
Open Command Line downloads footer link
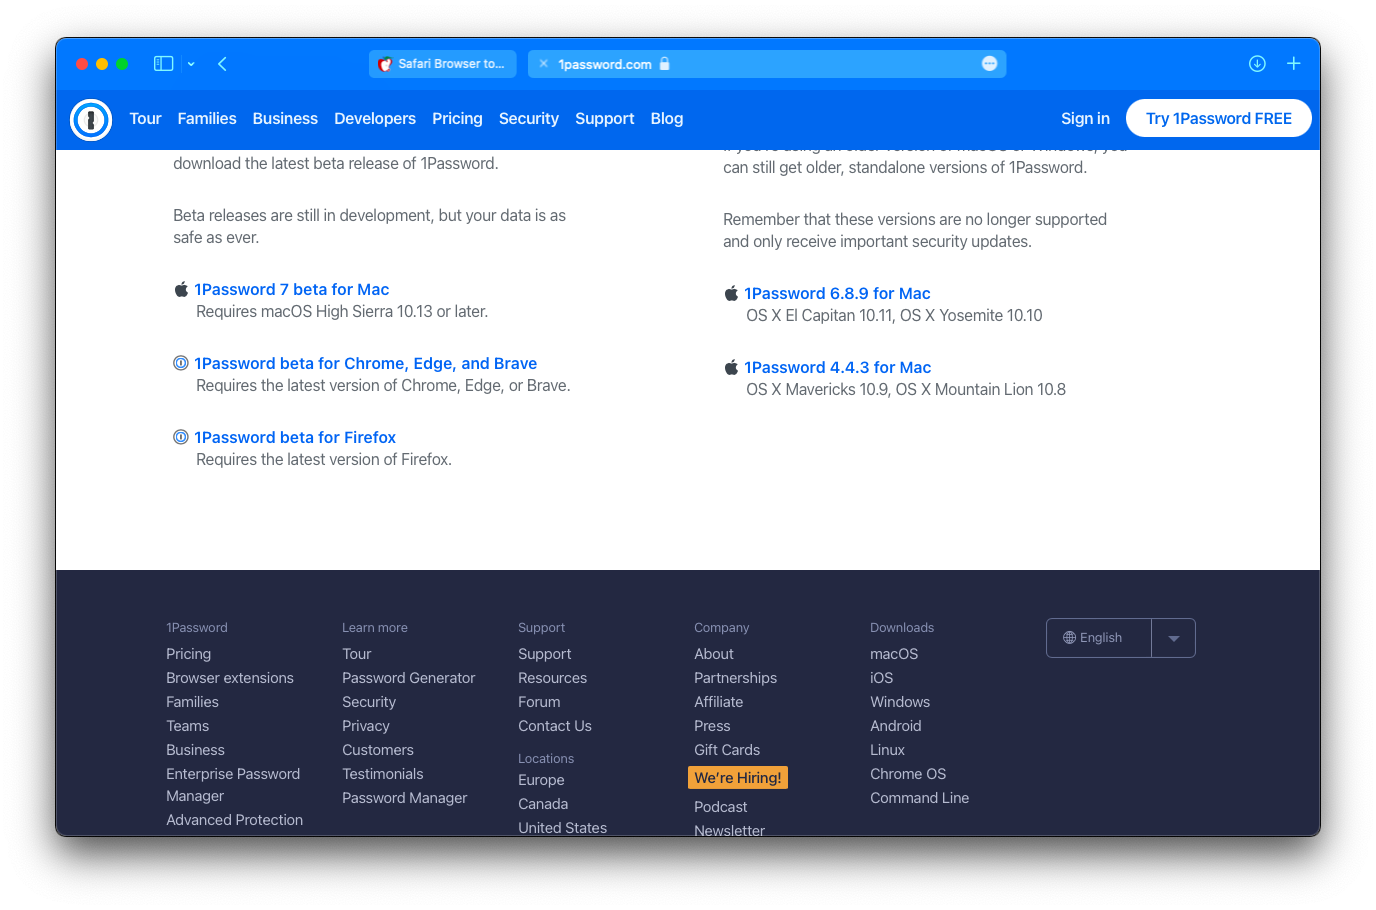coord(920,798)
